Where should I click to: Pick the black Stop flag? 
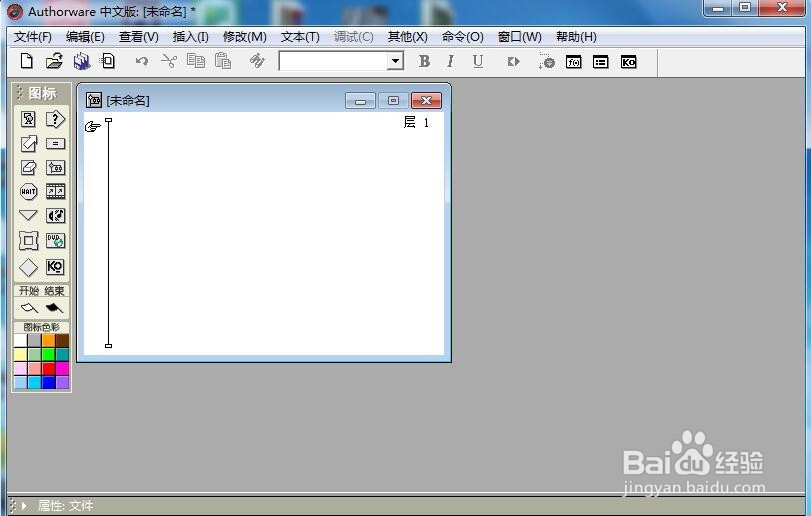[x=54, y=308]
